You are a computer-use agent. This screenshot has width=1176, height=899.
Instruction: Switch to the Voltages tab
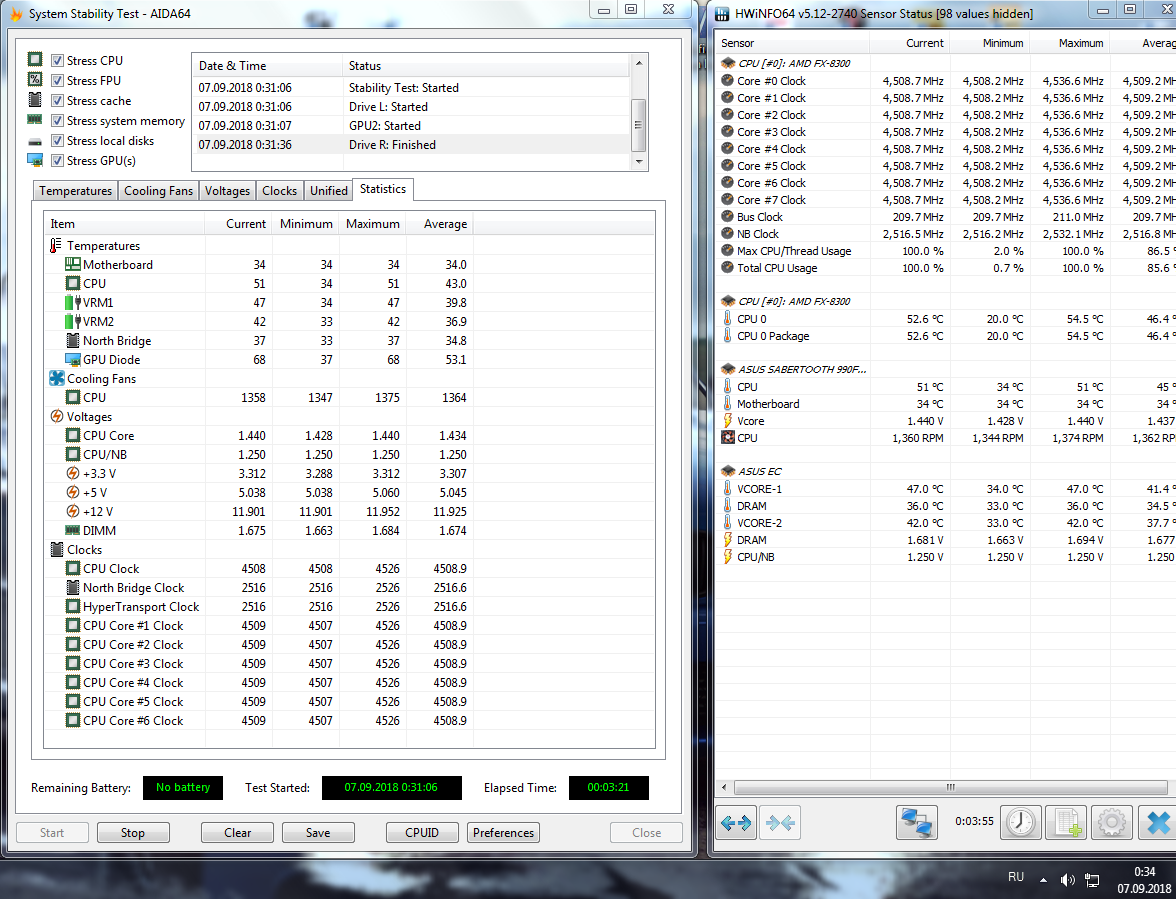point(227,190)
